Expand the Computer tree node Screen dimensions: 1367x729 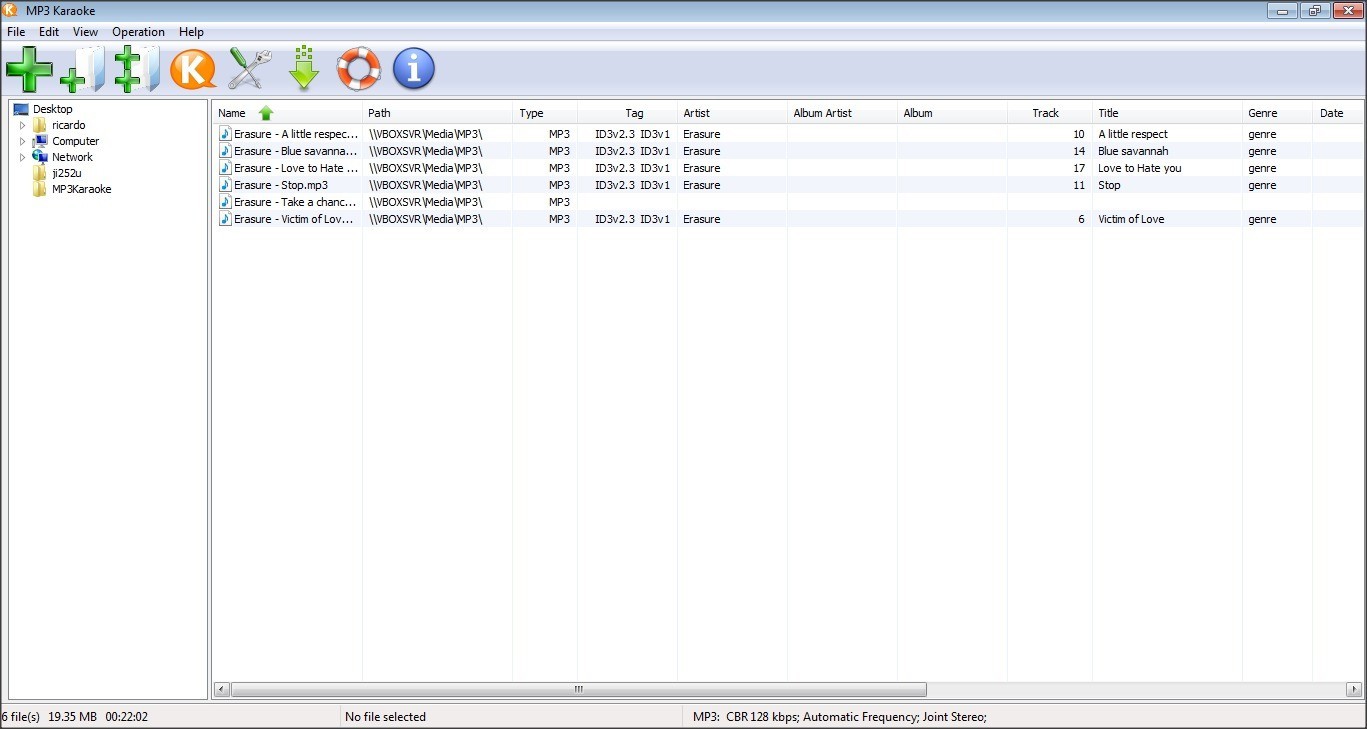(x=22, y=141)
